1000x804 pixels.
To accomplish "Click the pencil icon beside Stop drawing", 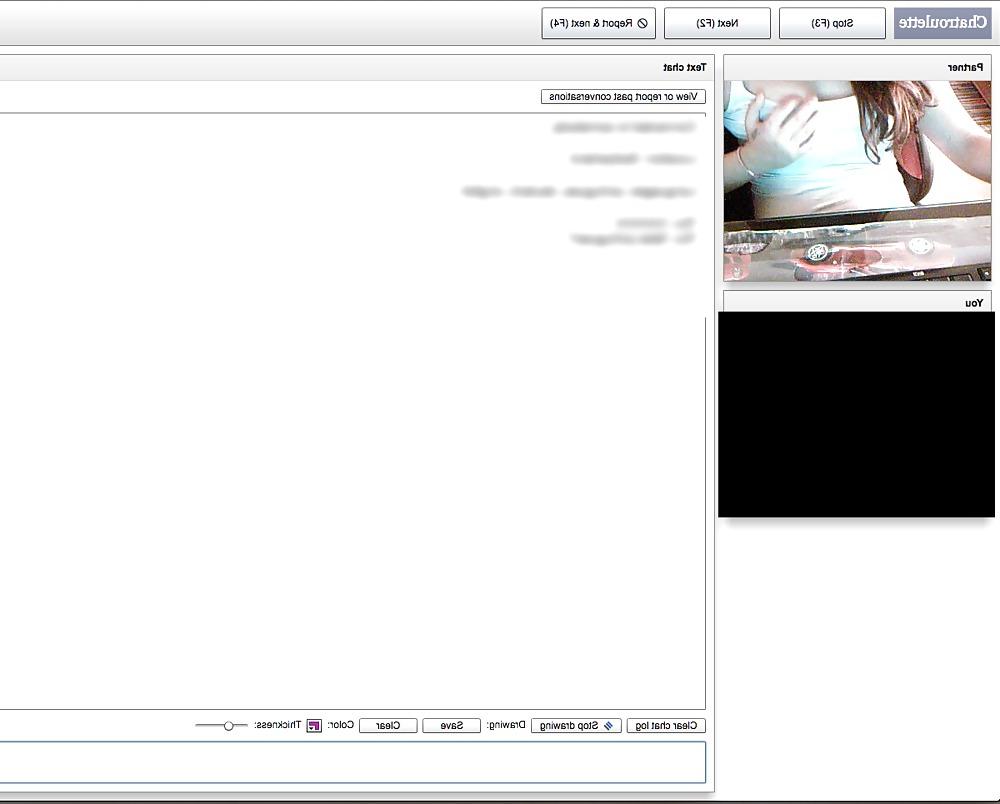I will [x=608, y=726].
